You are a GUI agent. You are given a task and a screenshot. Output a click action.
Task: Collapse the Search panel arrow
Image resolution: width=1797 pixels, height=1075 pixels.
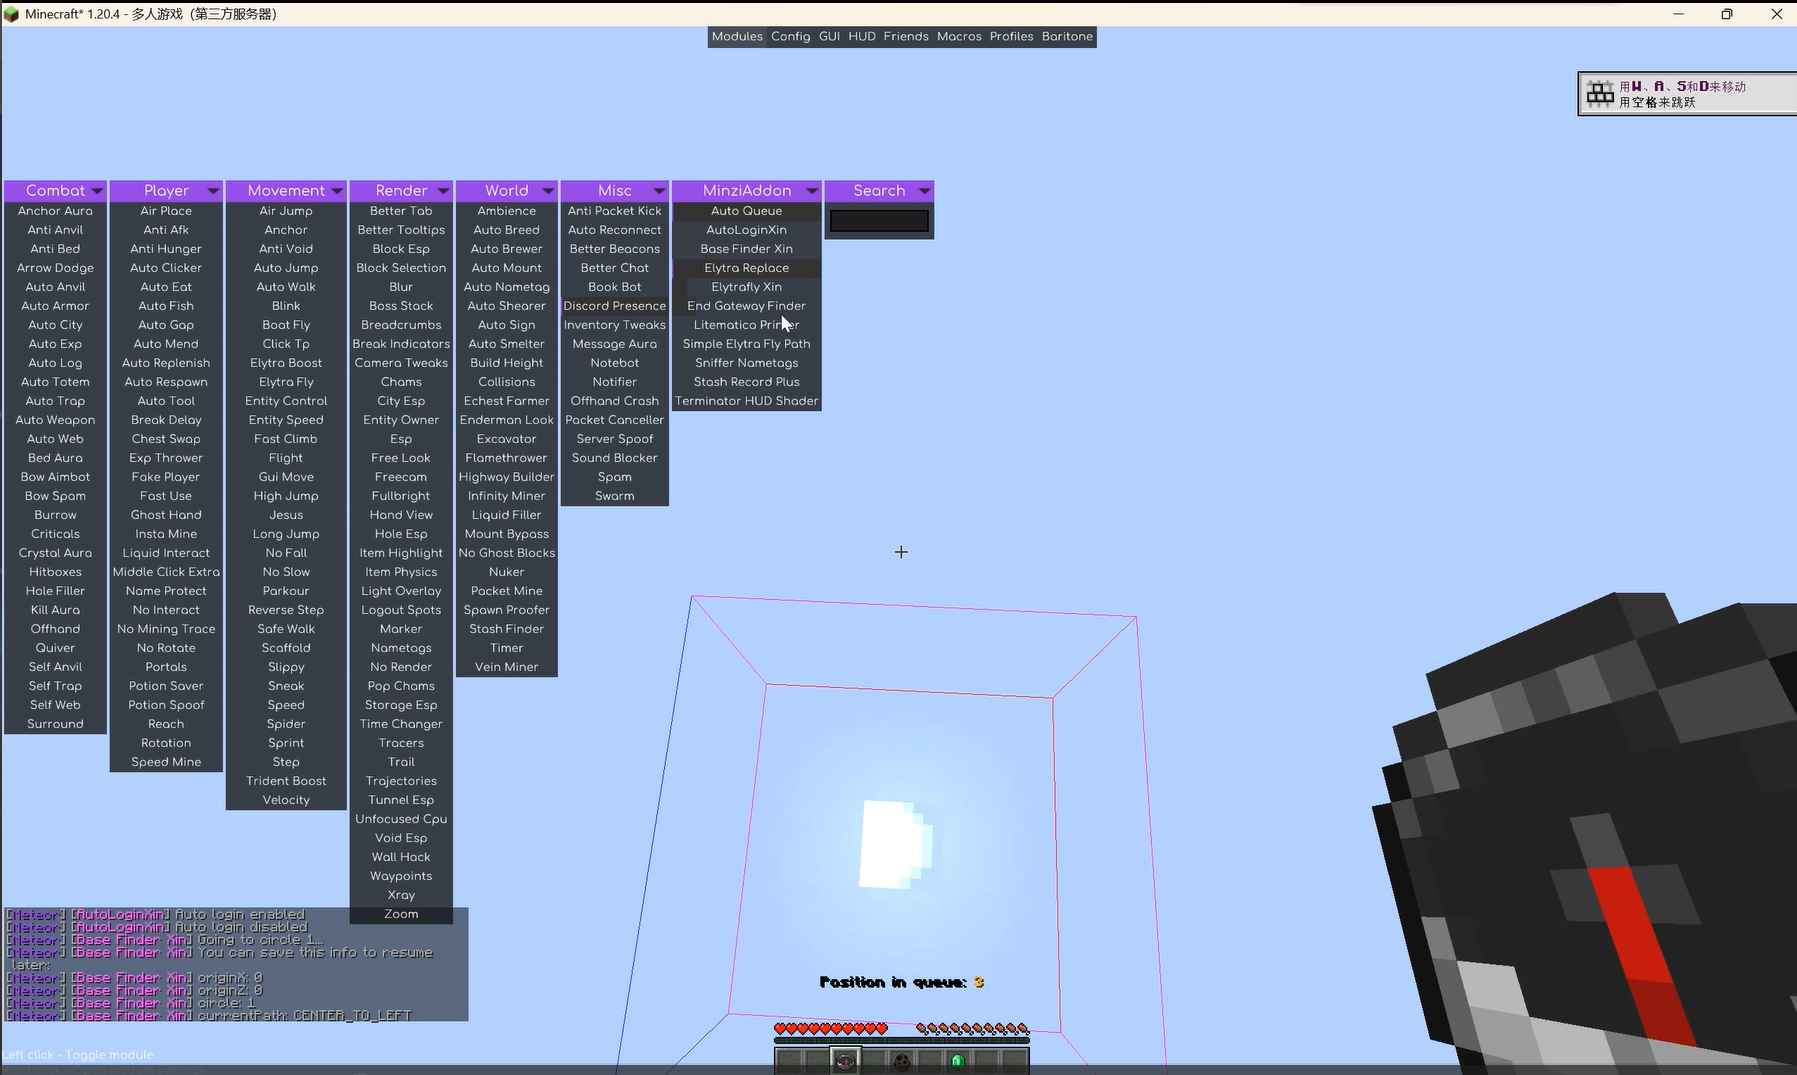[924, 191]
